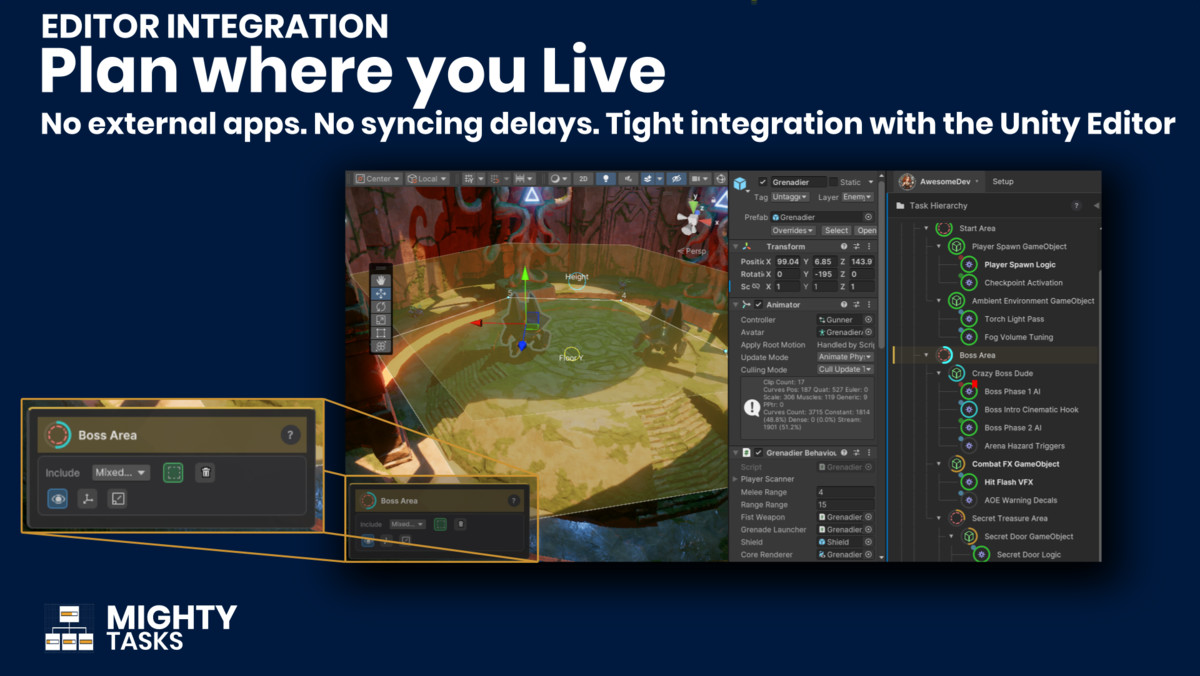
Task: Select the Player Spawn Logic task
Action: pos(1019,265)
